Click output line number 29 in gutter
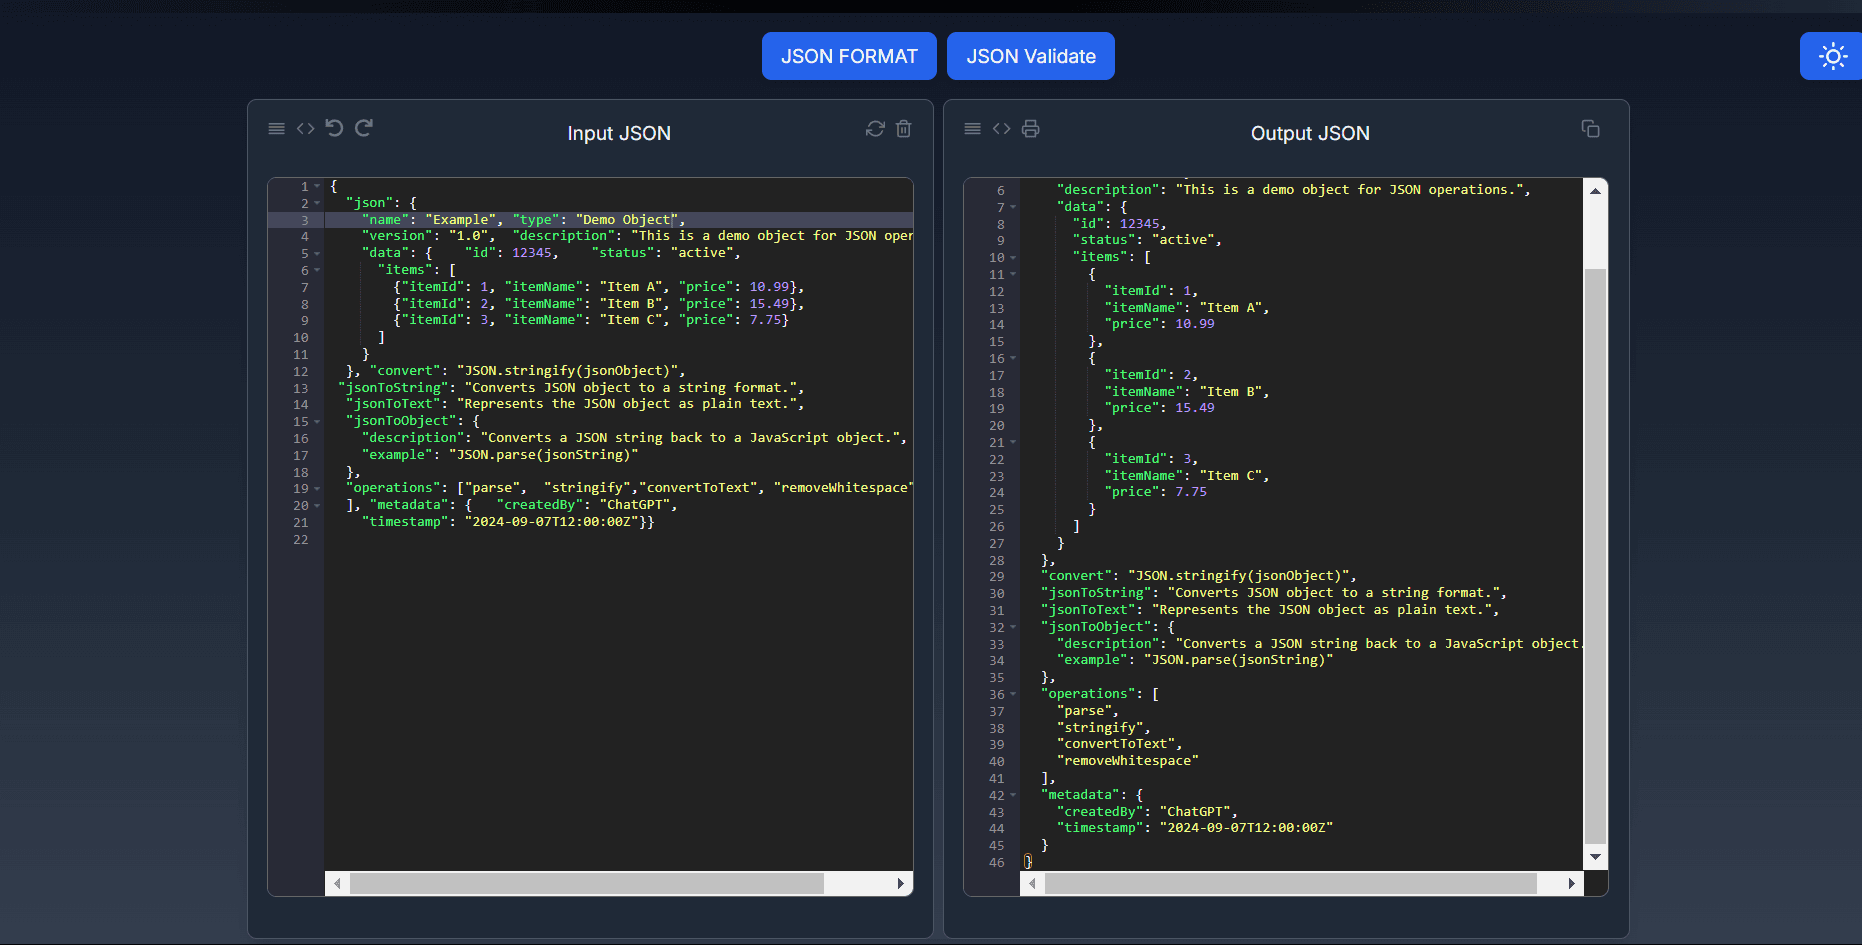Screen dimensions: 1862x945 point(997,577)
